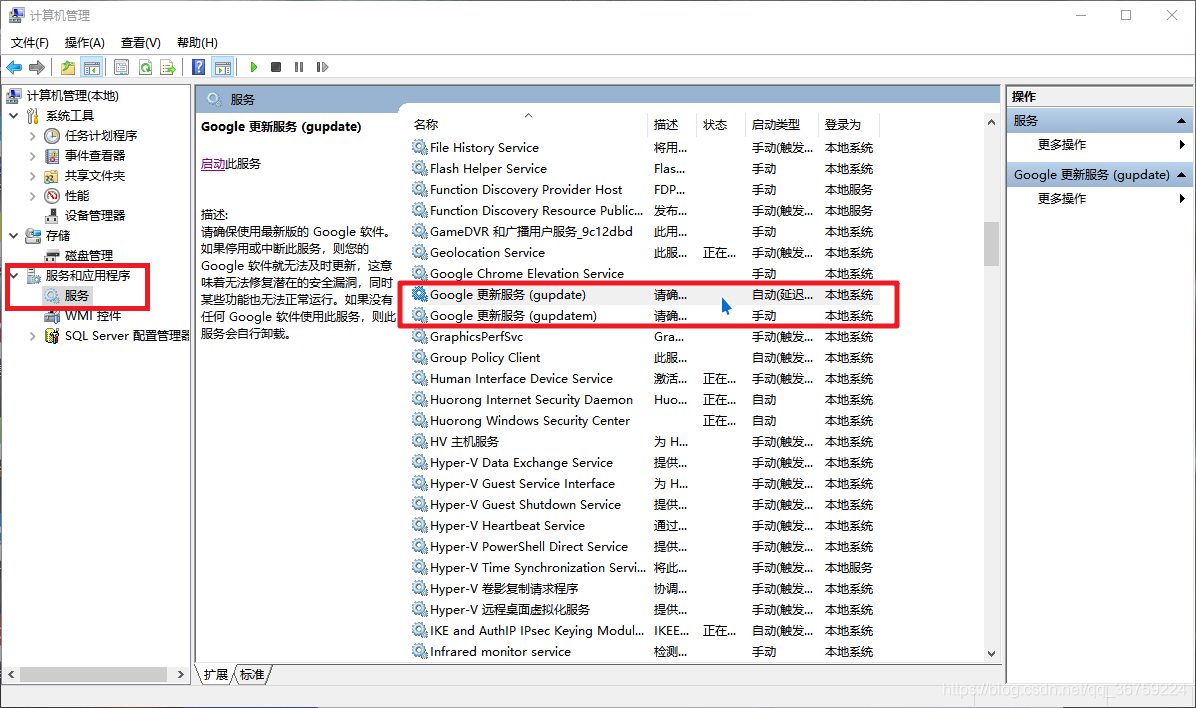1196x708 pixels.
Task: Select Google Chrome Elevation Service row
Action: click(645, 274)
